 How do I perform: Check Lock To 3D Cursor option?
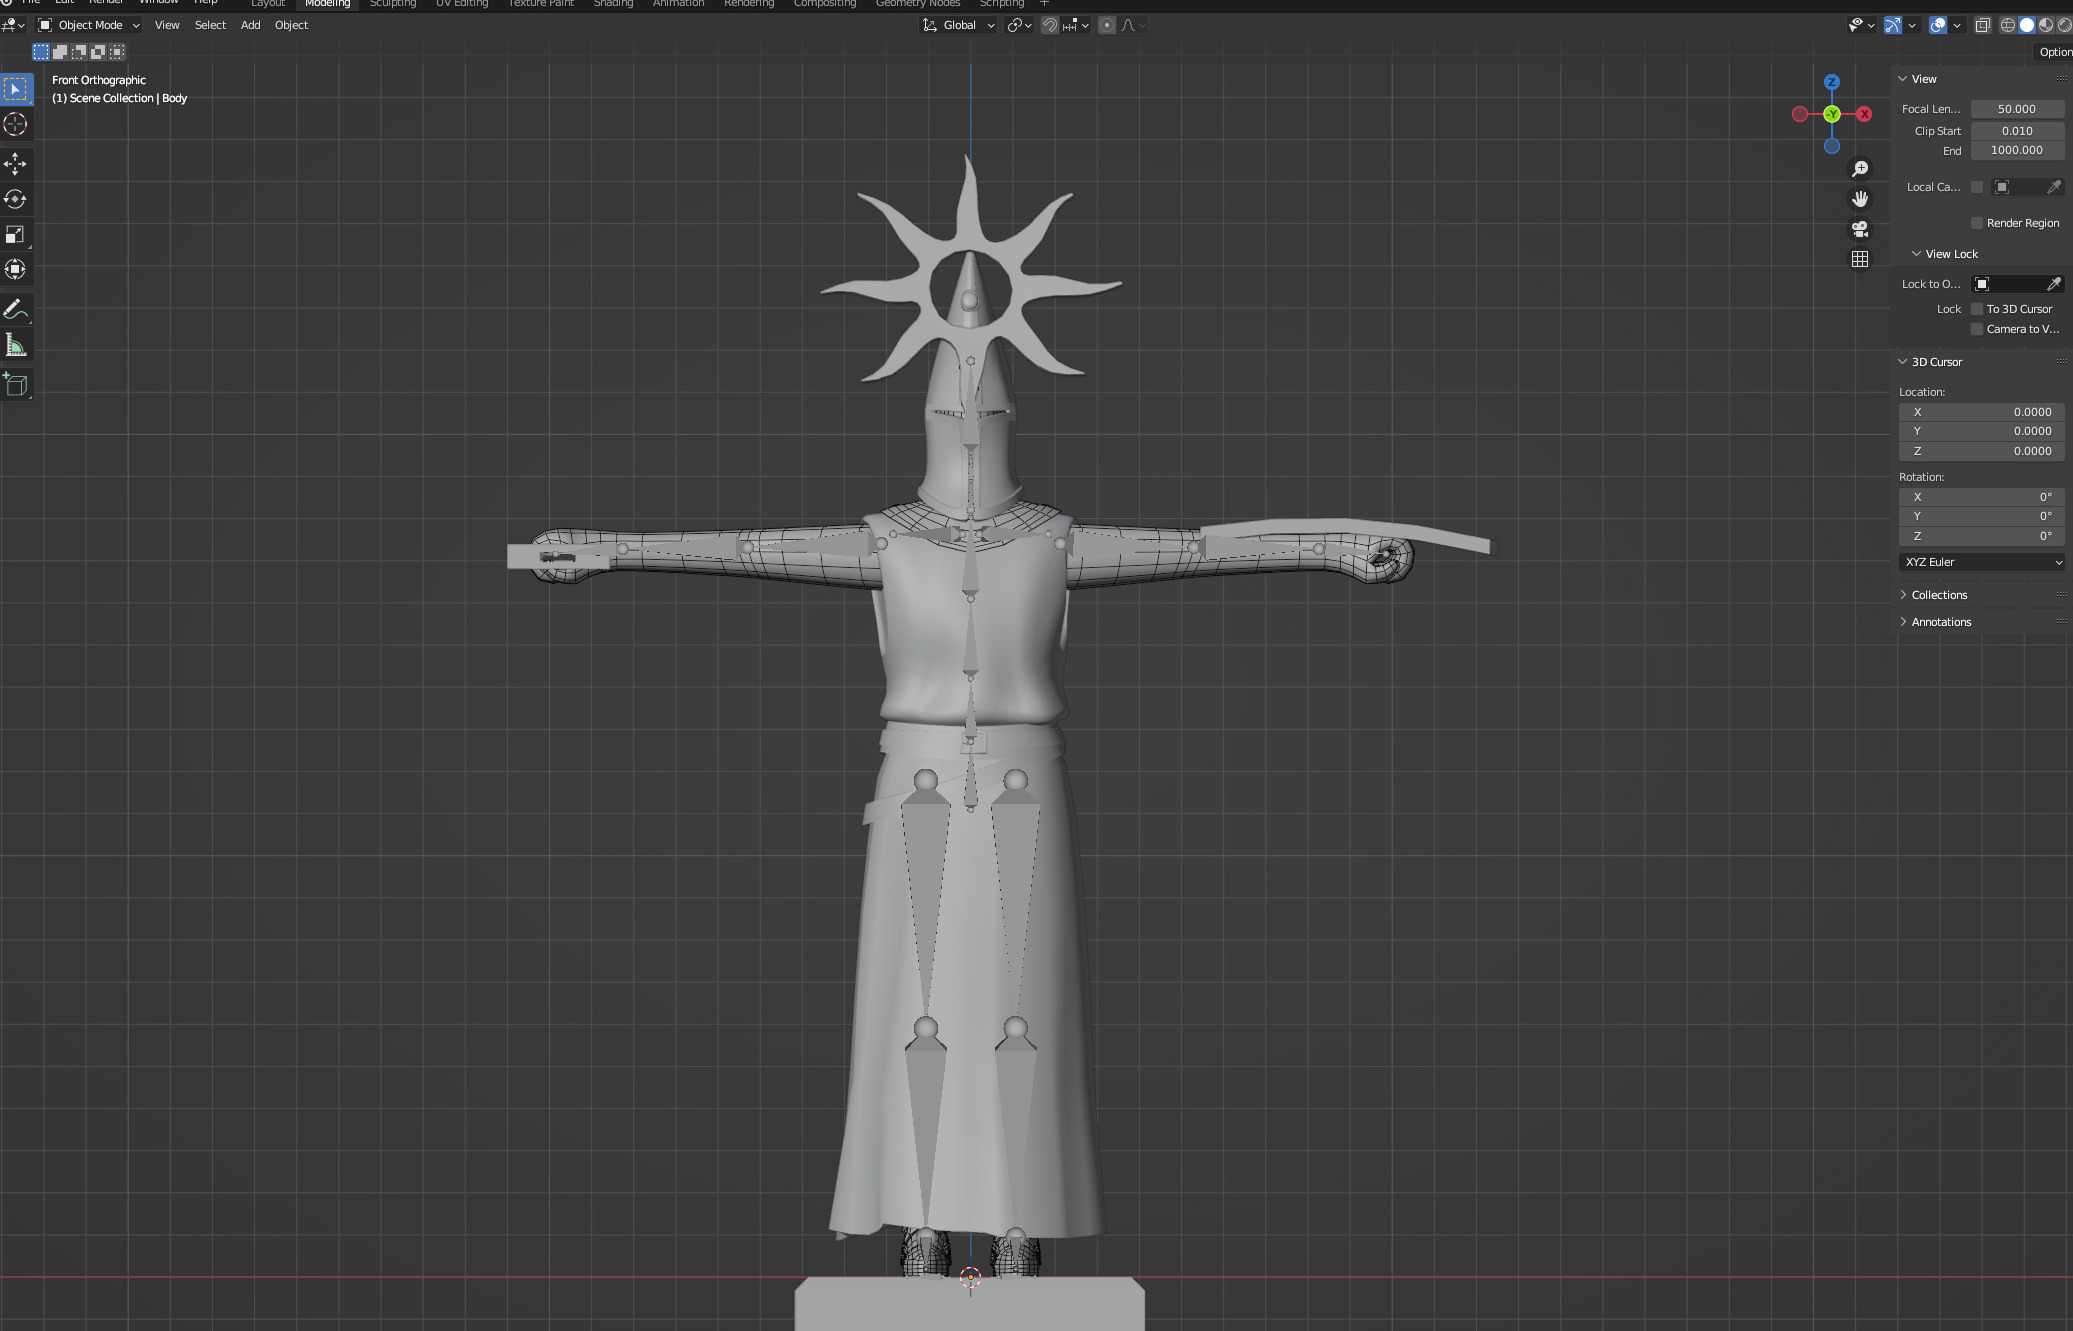(1977, 309)
